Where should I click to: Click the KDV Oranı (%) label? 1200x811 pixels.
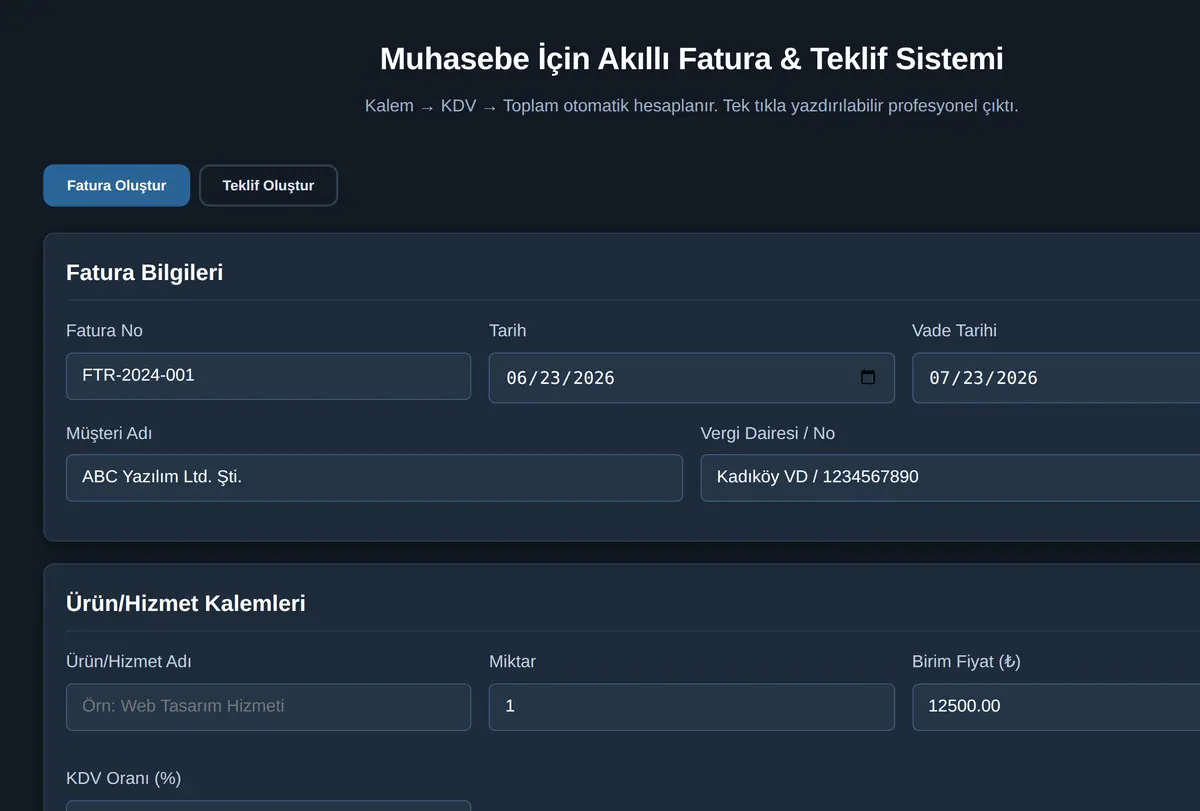pyautogui.click(x=123, y=778)
